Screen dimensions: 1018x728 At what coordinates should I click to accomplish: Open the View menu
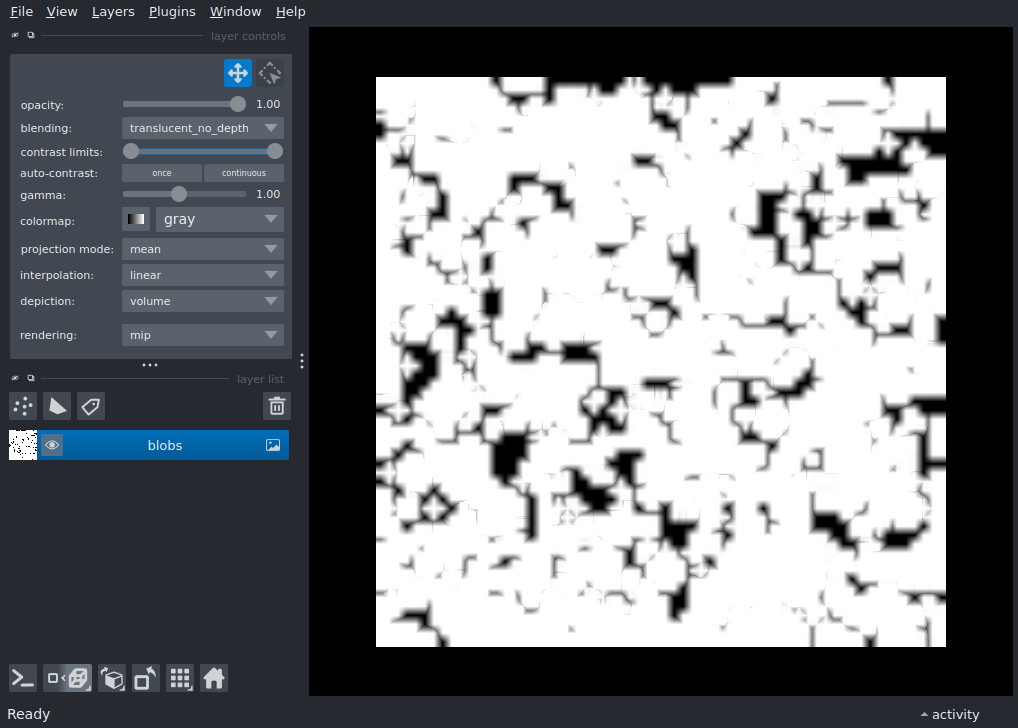(62, 11)
